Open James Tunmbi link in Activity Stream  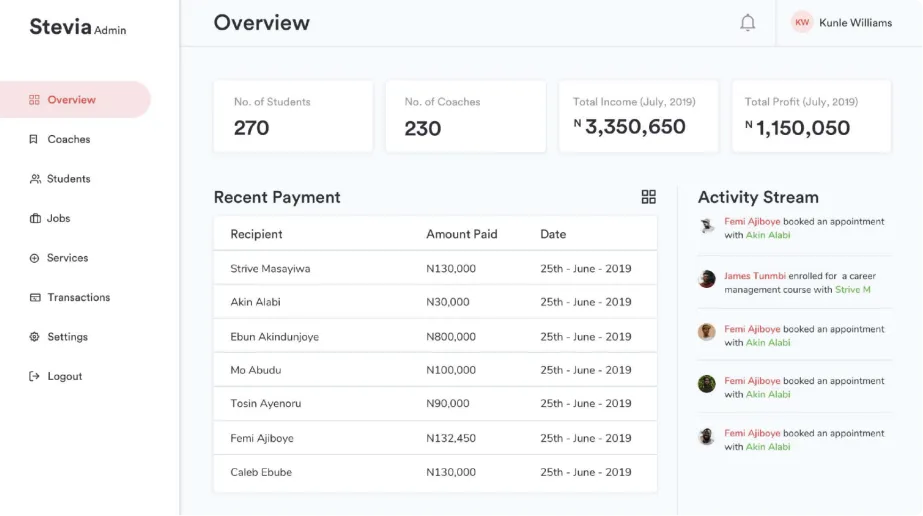point(754,276)
